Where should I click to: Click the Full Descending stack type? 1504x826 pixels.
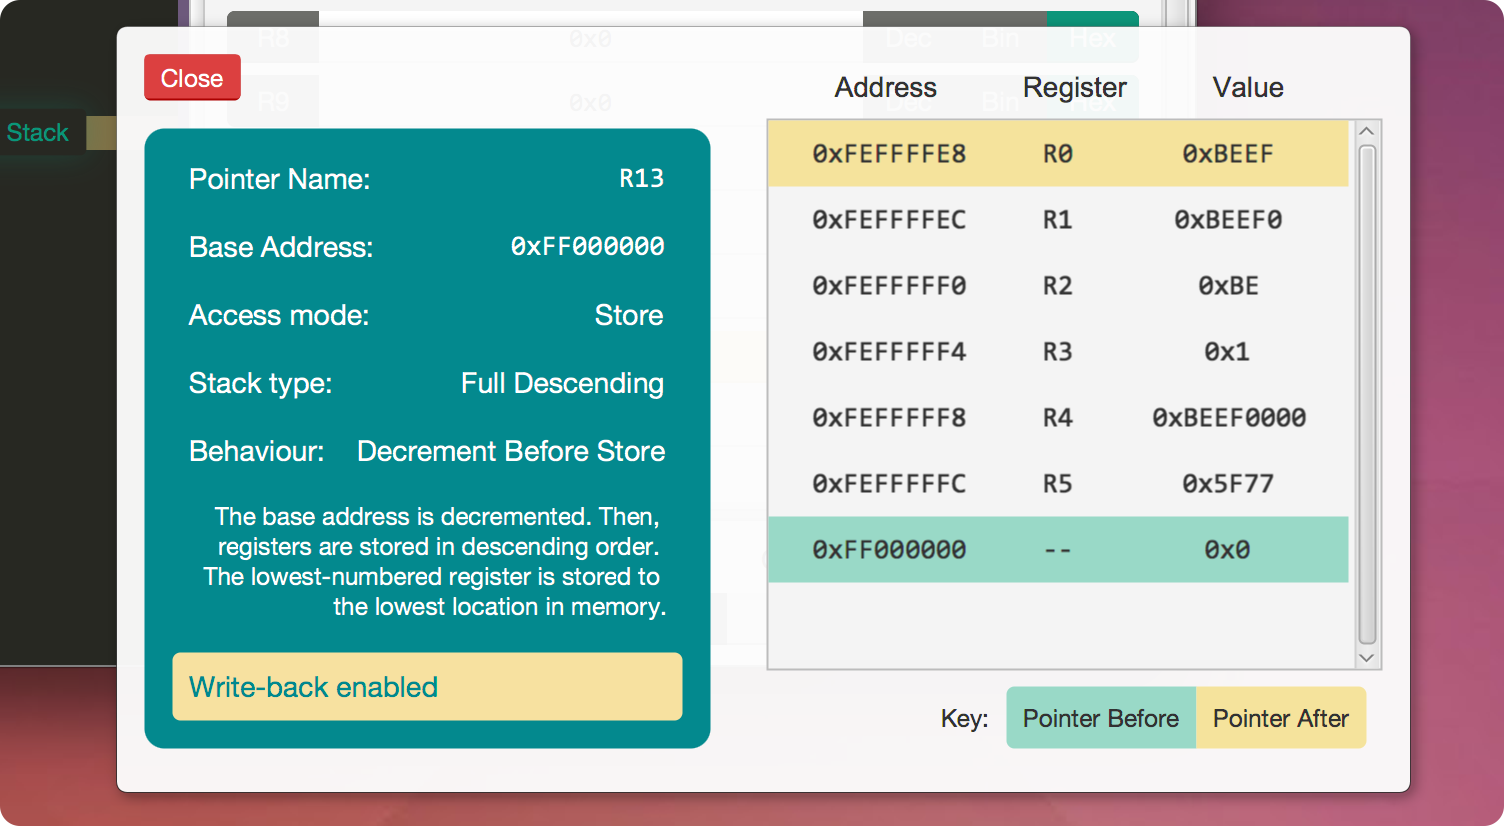tap(562, 383)
